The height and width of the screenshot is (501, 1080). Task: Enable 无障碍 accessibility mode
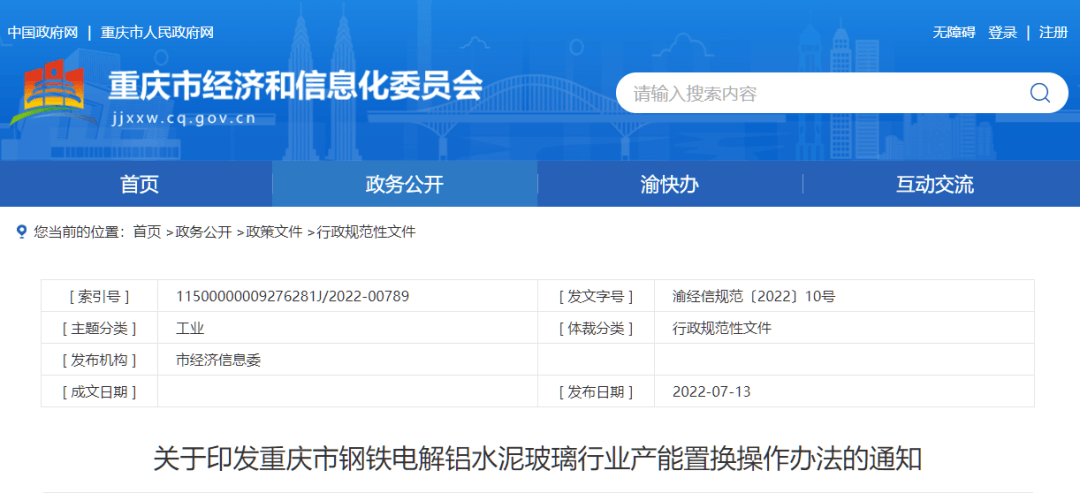click(953, 32)
